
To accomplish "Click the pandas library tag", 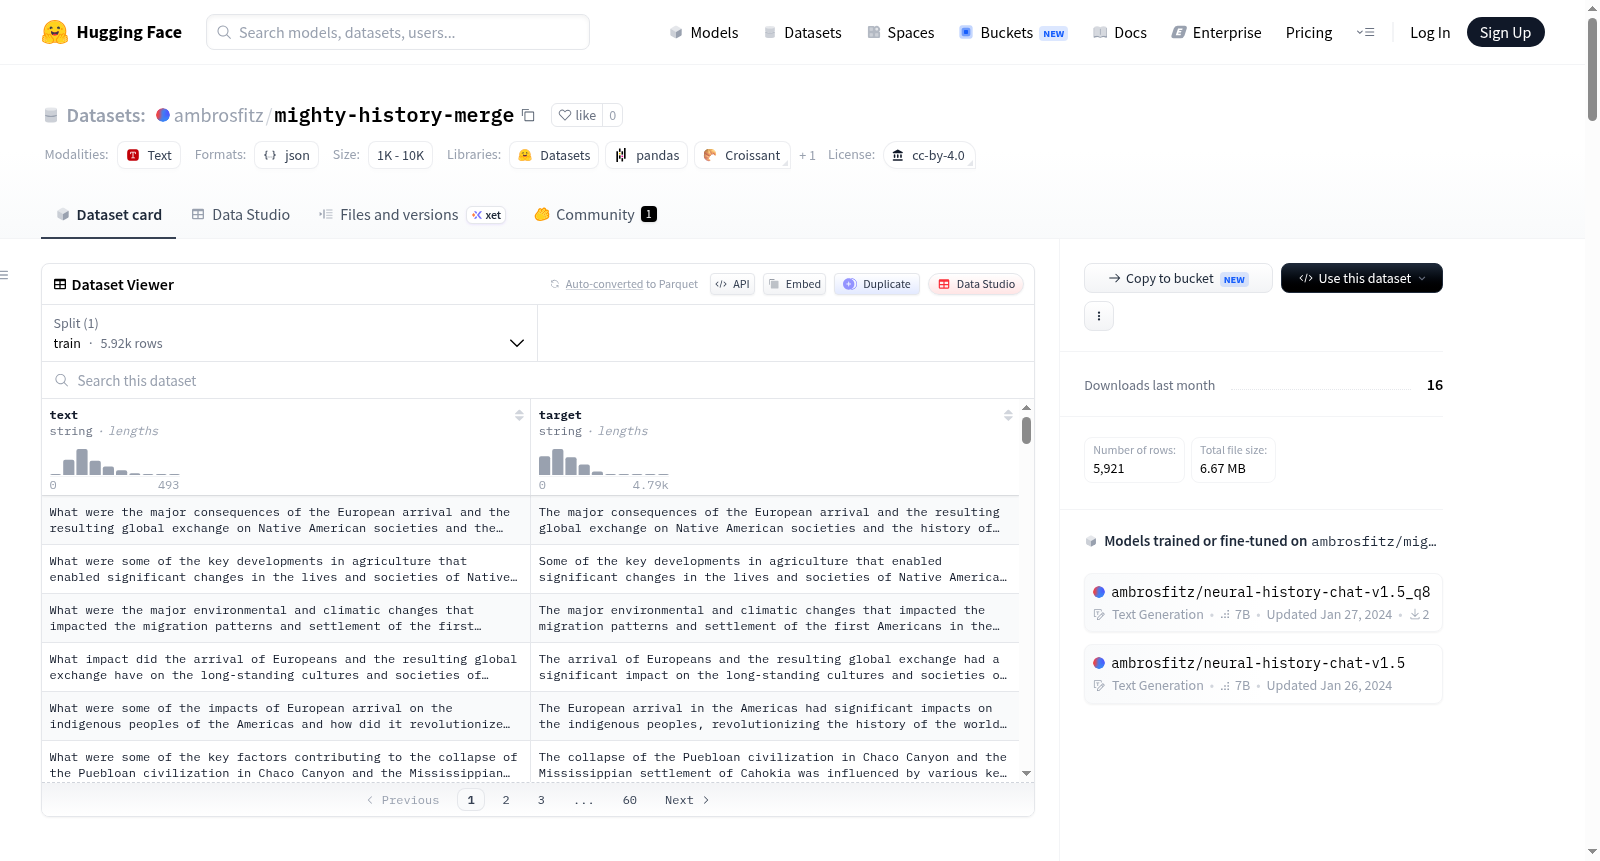I will click(x=646, y=155).
